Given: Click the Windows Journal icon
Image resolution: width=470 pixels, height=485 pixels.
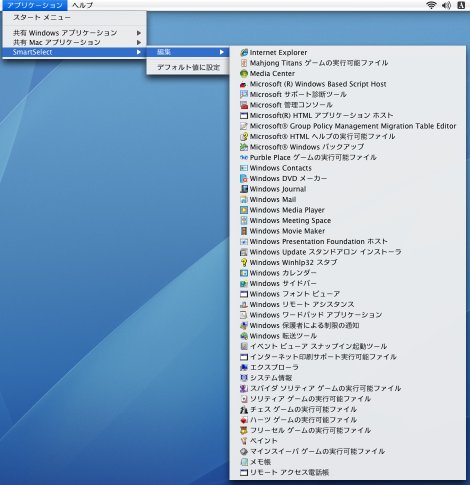Looking at the screenshot, I should click(244, 189).
